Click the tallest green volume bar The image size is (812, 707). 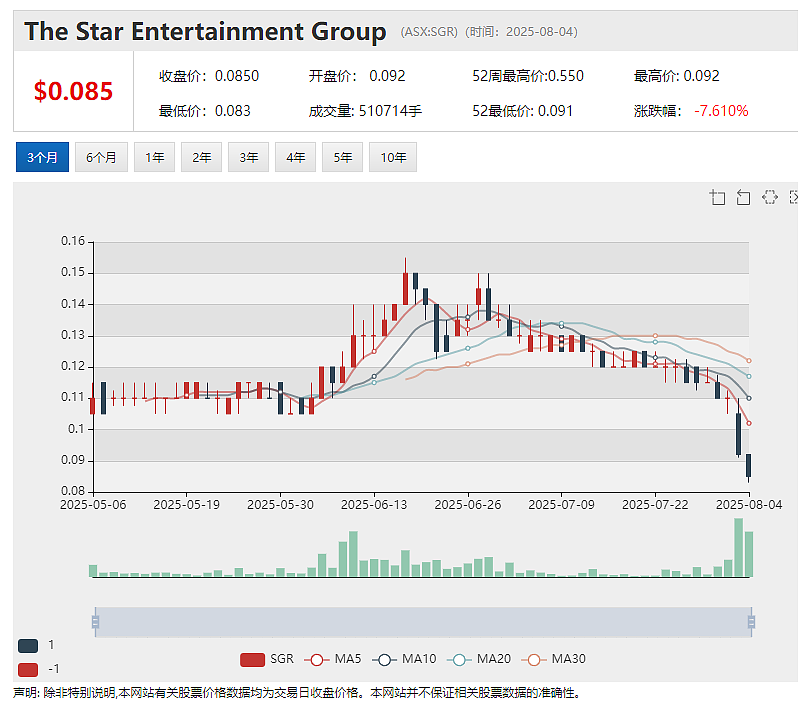click(738, 547)
